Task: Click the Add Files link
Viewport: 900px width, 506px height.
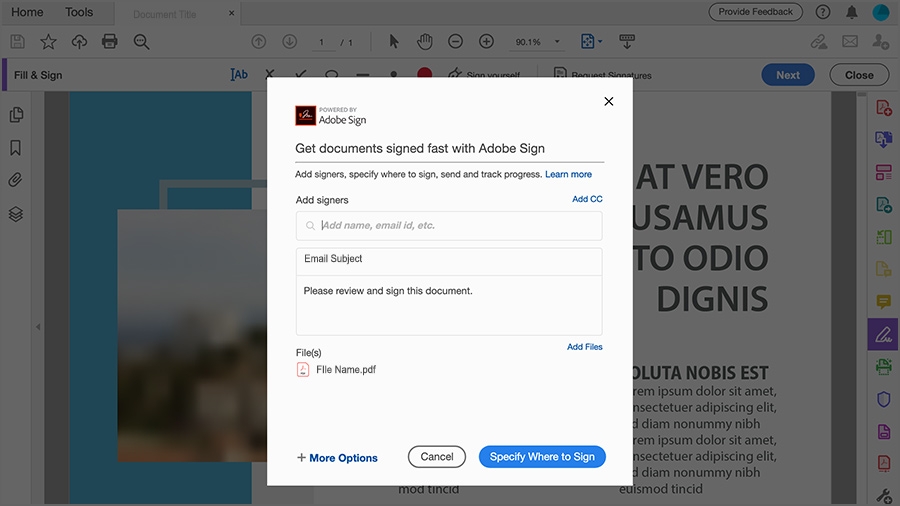Action: pyautogui.click(x=584, y=347)
